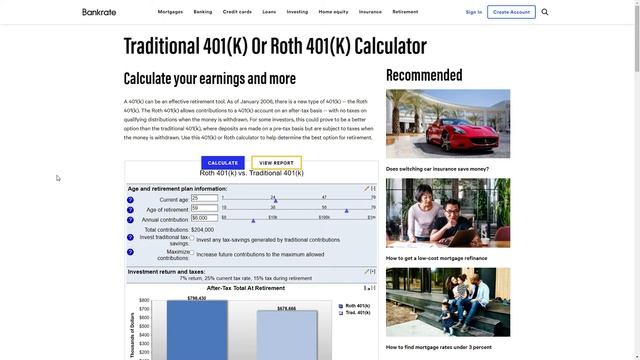Click the VIEW REPORT button
640x360 pixels.
pyautogui.click(x=276, y=163)
